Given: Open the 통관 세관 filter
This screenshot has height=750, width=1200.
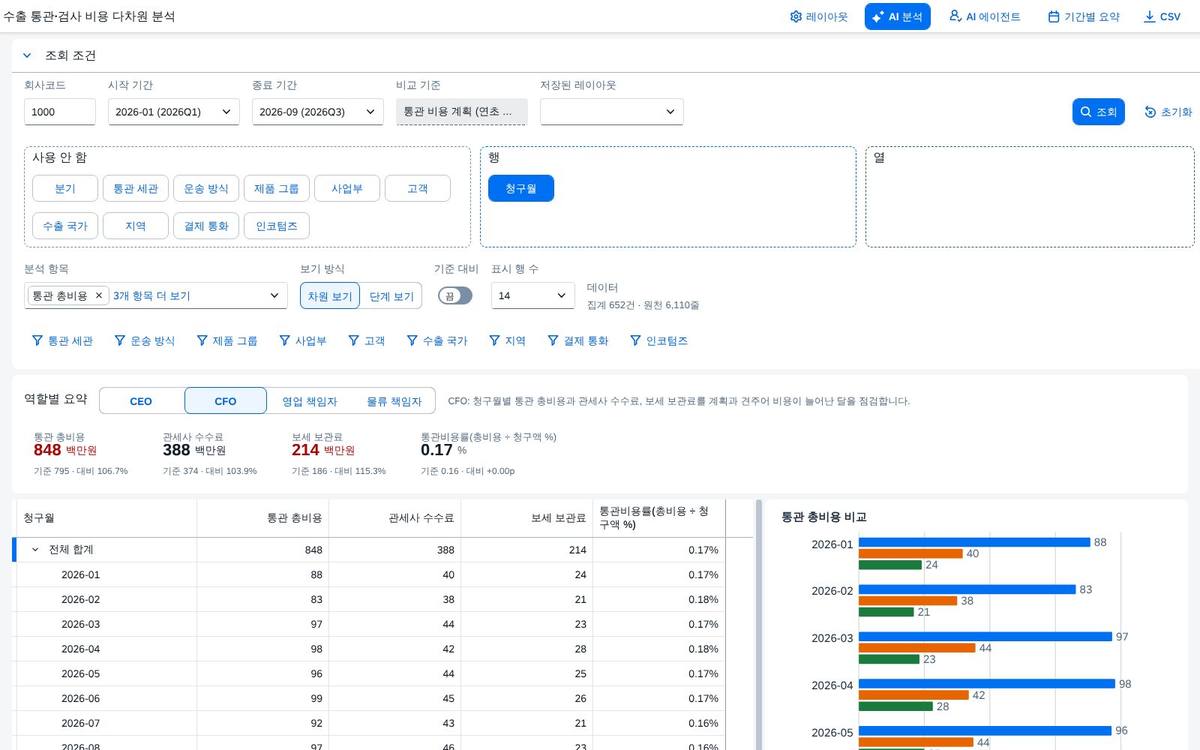Looking at the screenshot, I should [x=62, y=341].
